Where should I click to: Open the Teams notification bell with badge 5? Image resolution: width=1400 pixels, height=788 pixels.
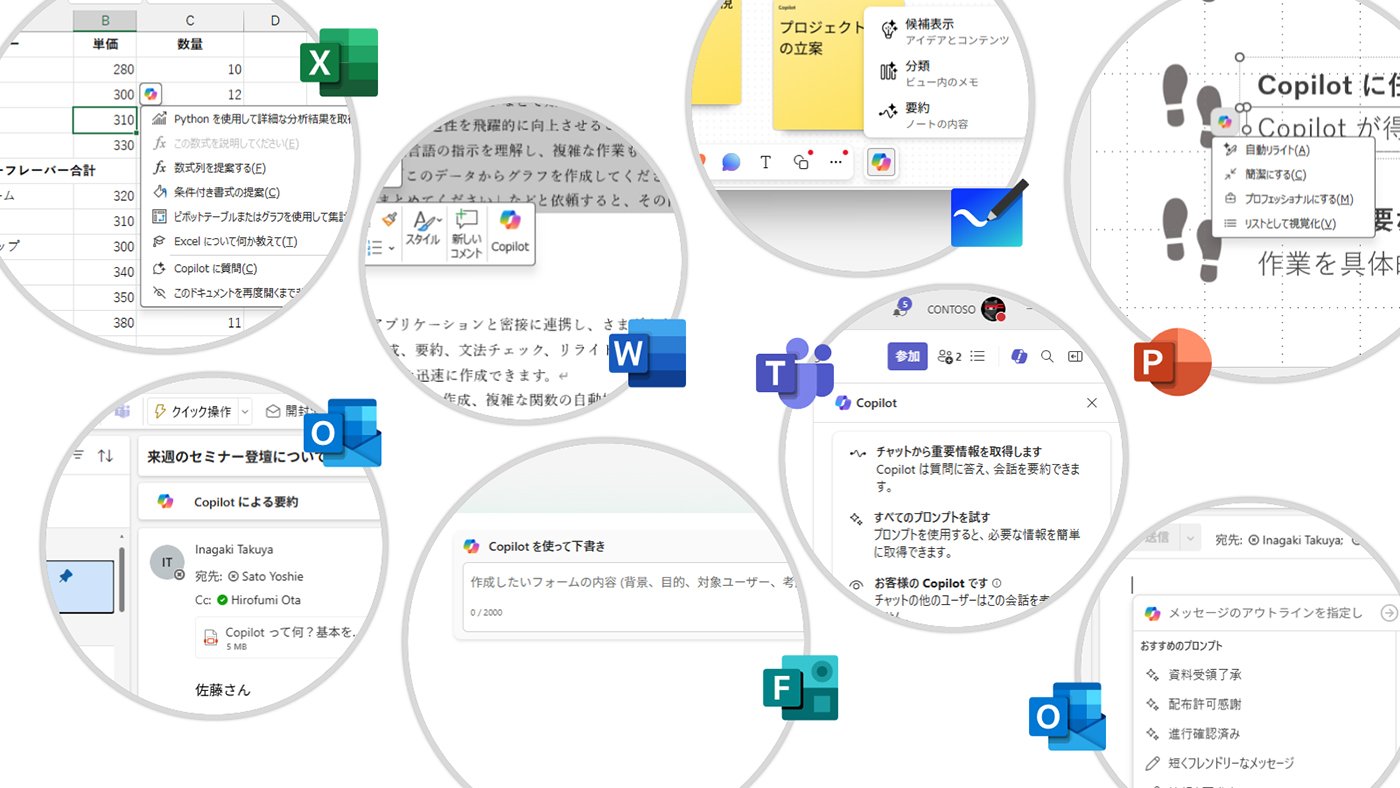(x=900, y=309)
